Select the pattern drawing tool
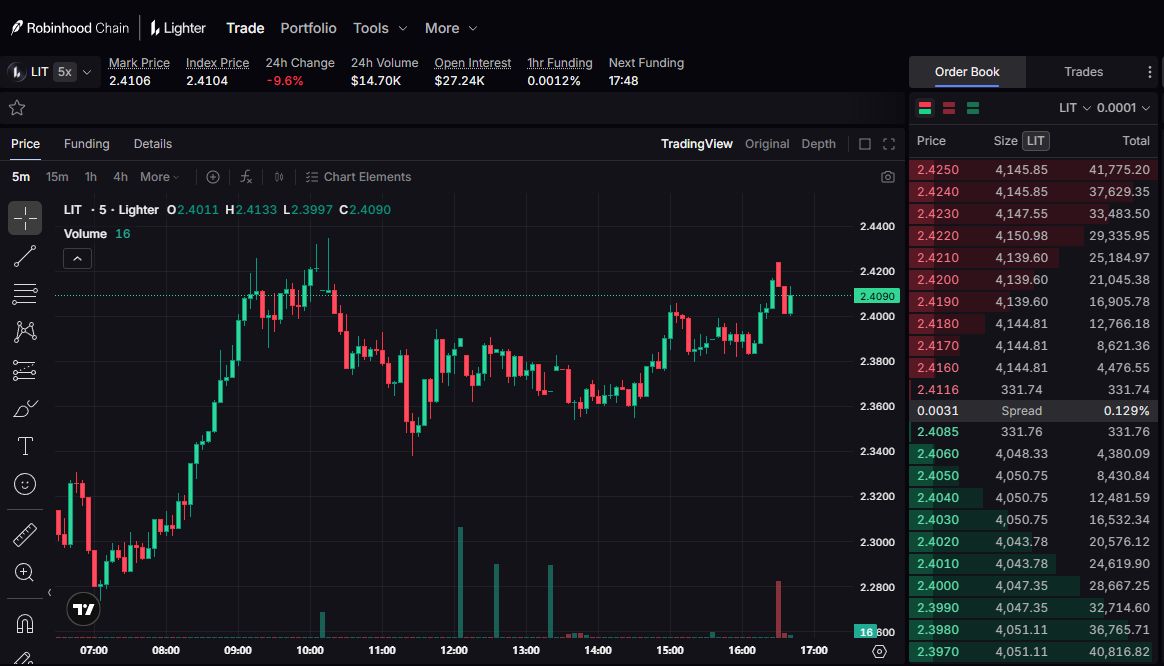The image size is (1164, 666). [x=24, y=331]
